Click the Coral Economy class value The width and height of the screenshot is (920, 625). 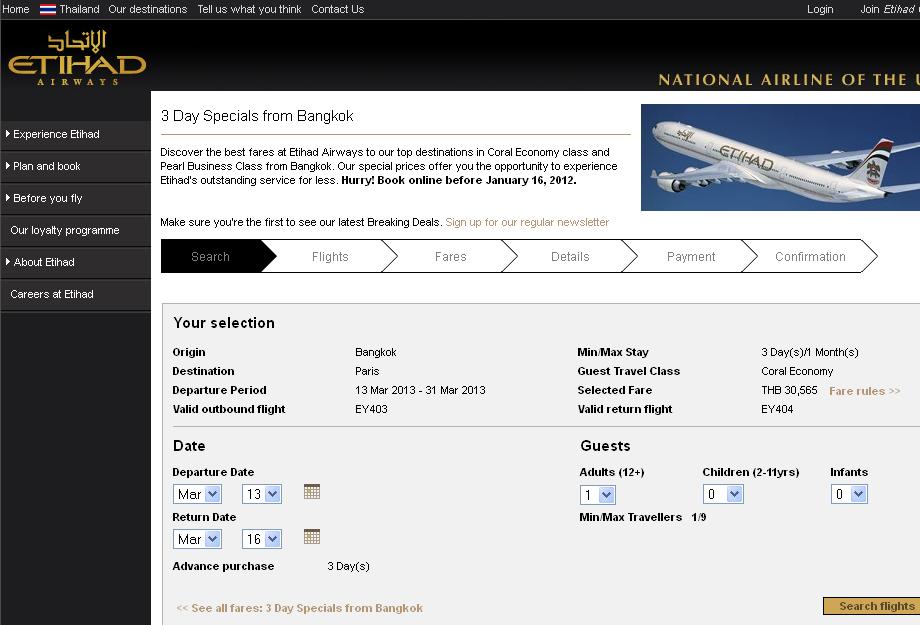point(797,371)
